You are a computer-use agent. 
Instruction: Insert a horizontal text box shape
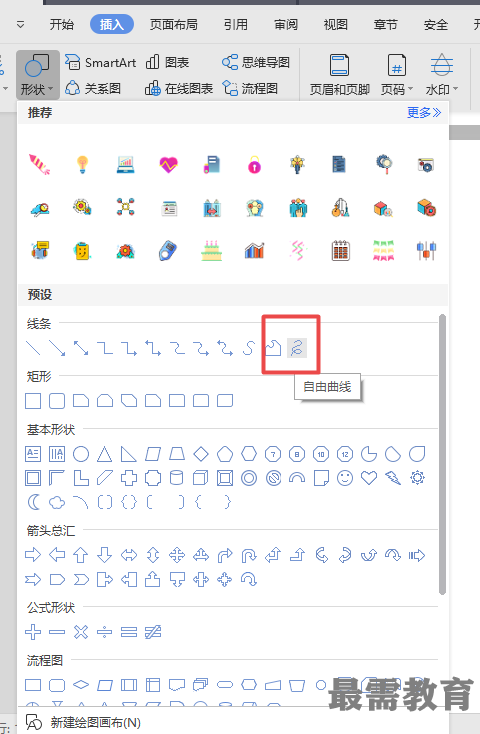[33, 454]
